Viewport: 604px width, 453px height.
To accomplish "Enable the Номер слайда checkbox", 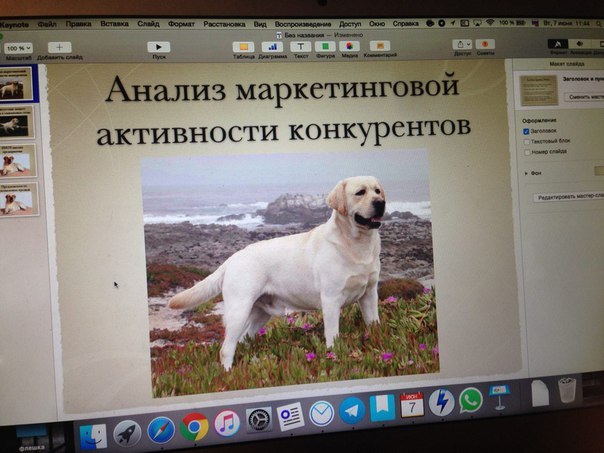I will 527,152.
